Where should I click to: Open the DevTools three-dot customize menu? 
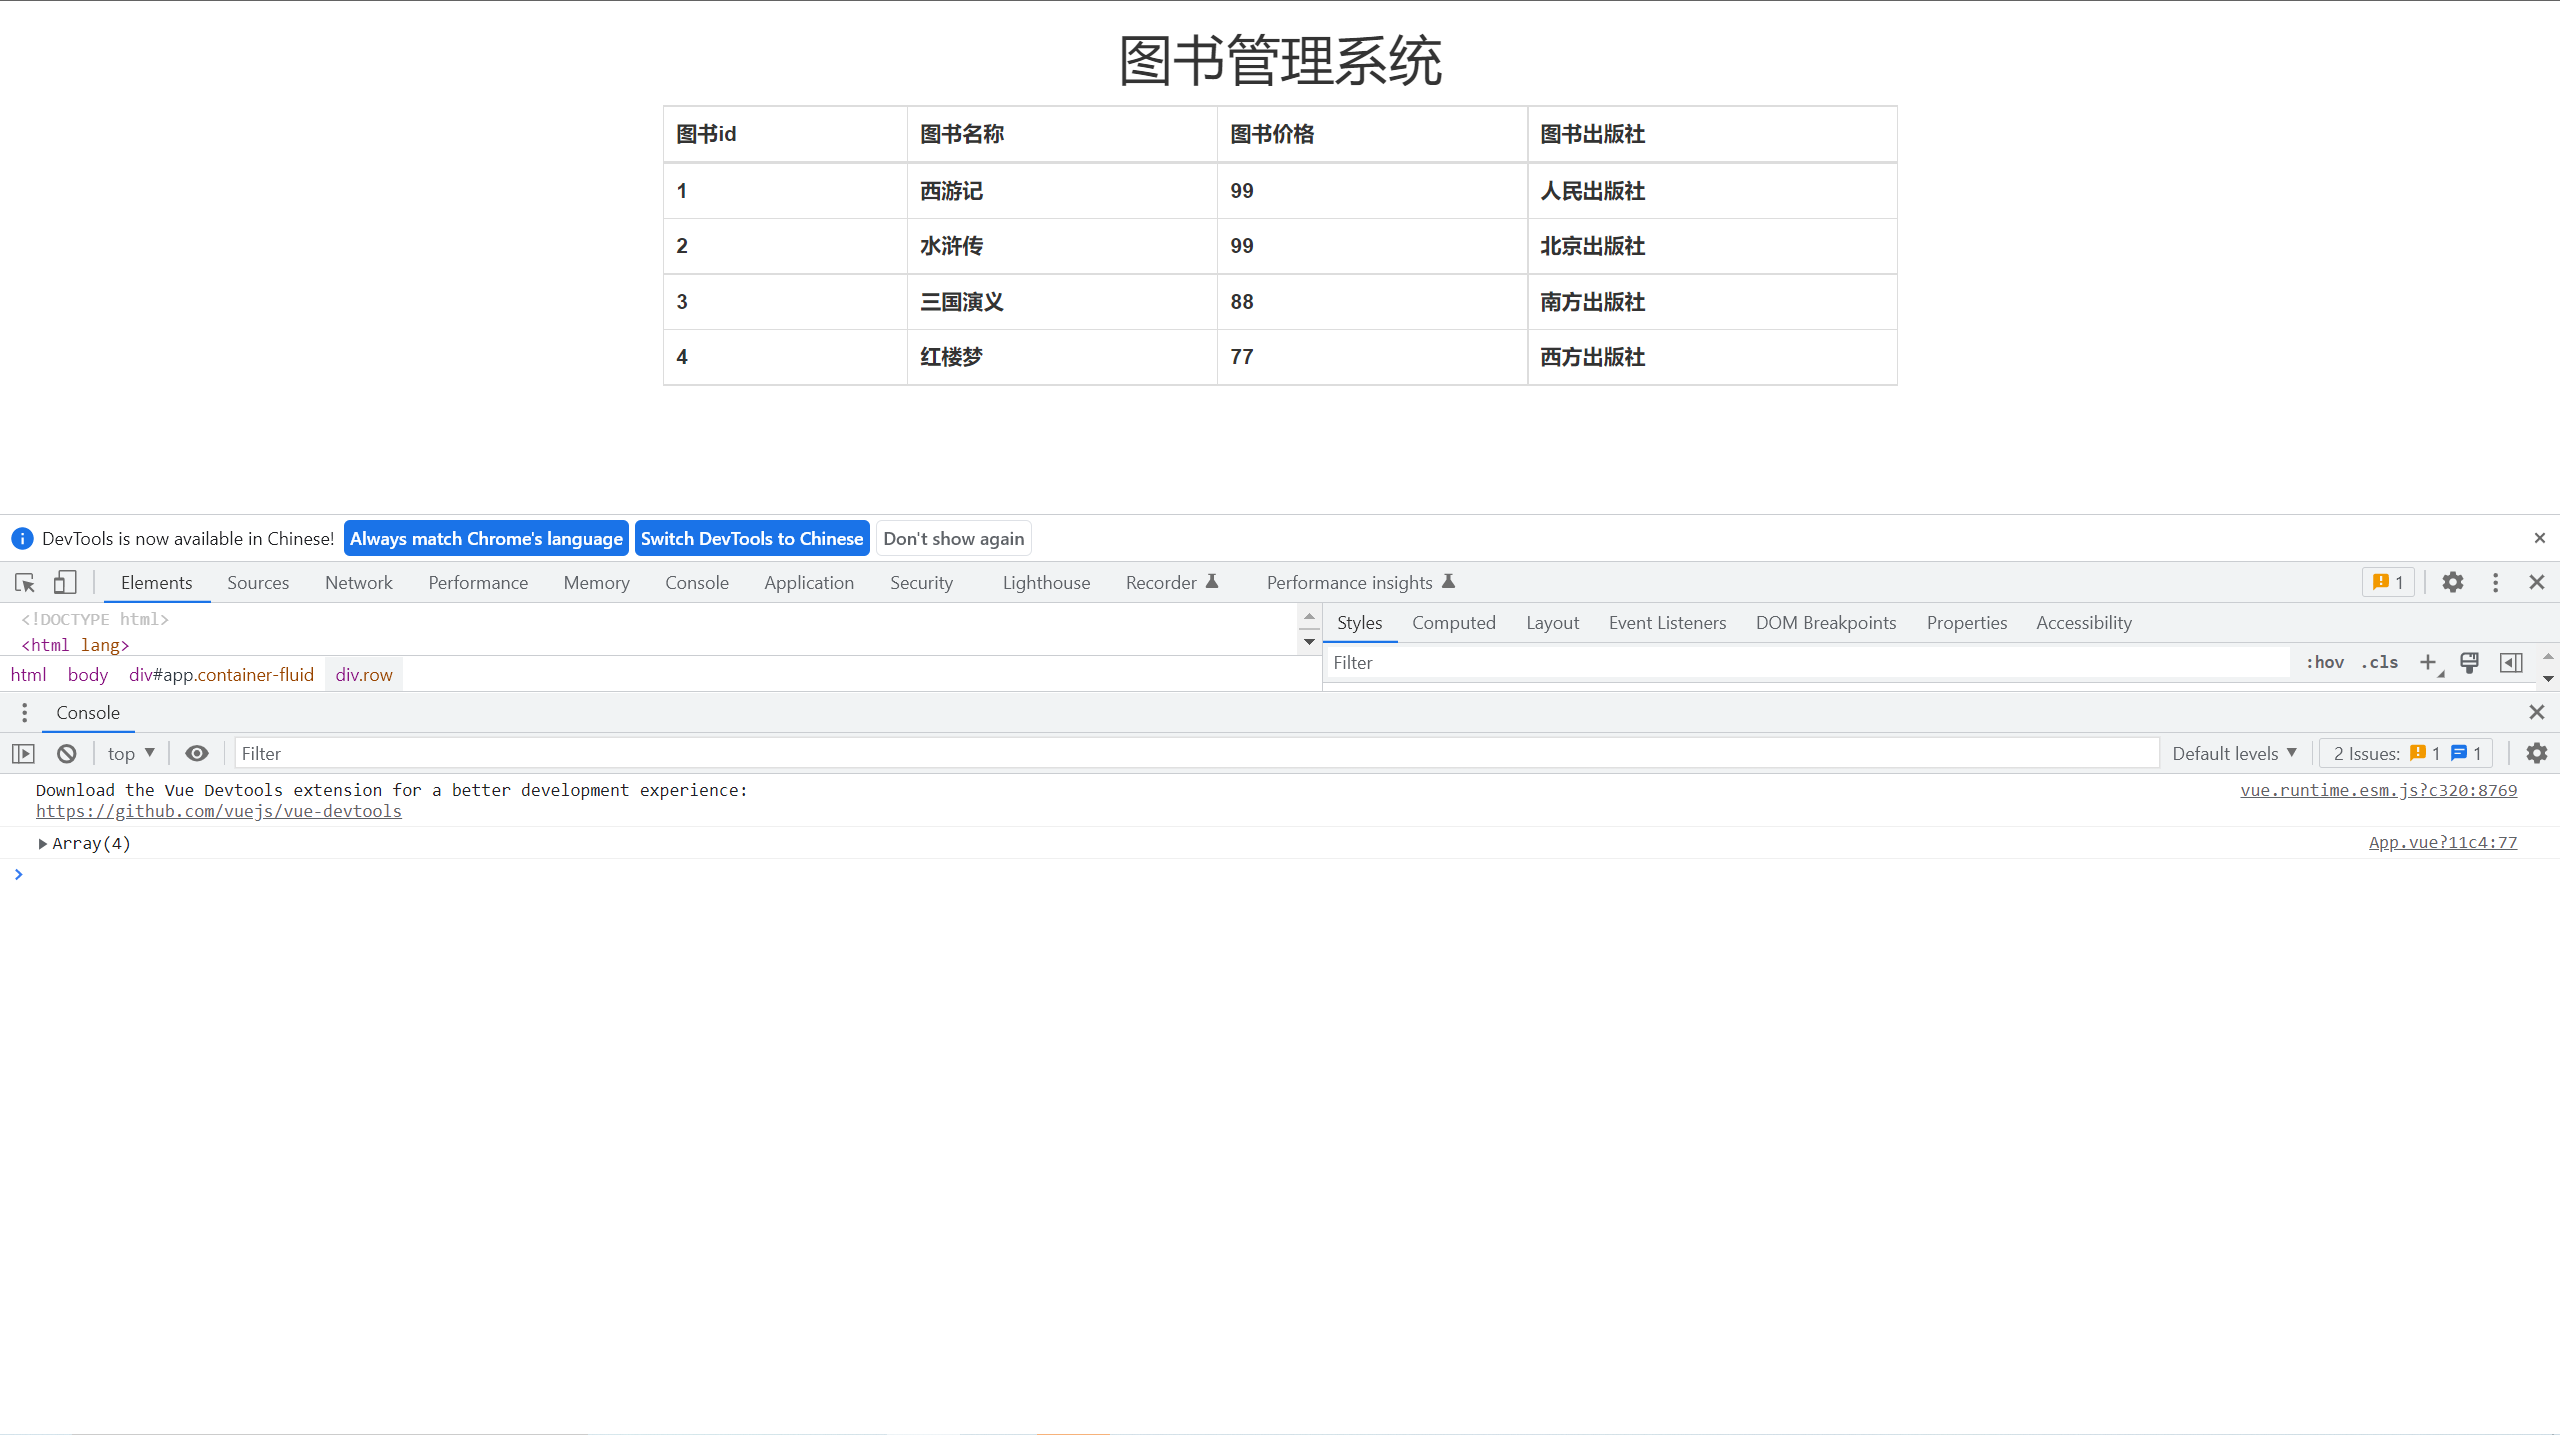(x=2495, y=582)
